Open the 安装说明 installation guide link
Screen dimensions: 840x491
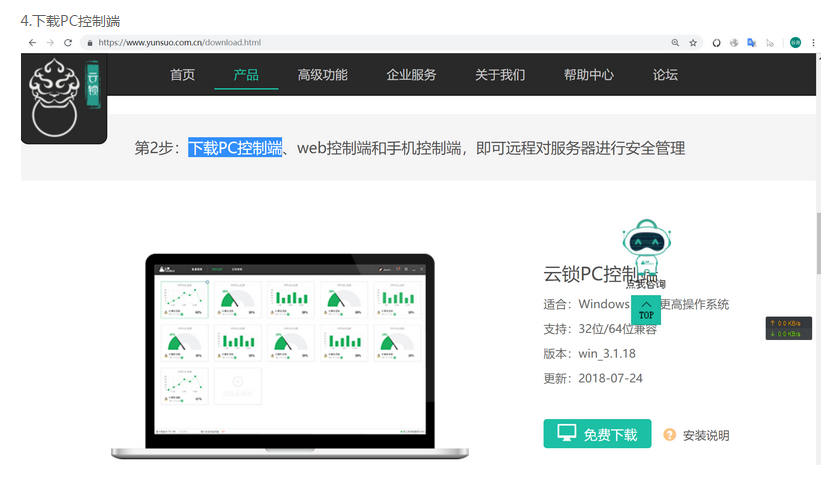706,435
